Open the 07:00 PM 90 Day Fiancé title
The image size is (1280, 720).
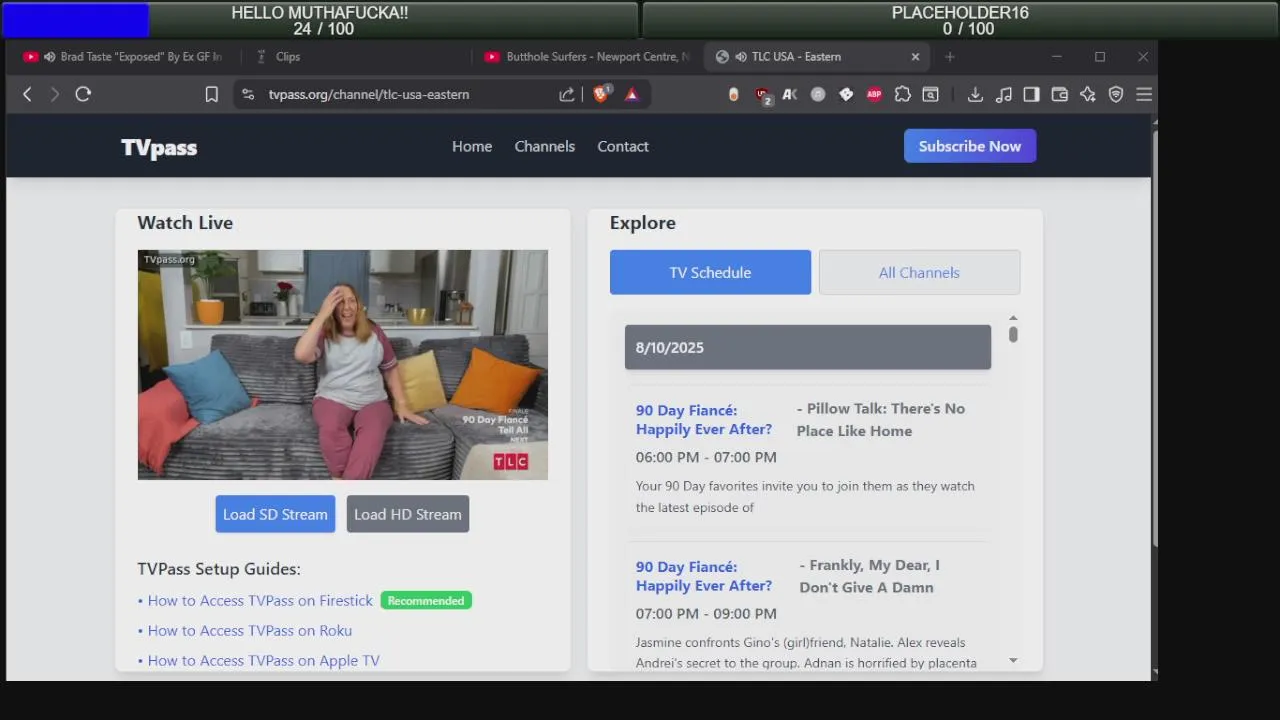(x=704, y=576)
